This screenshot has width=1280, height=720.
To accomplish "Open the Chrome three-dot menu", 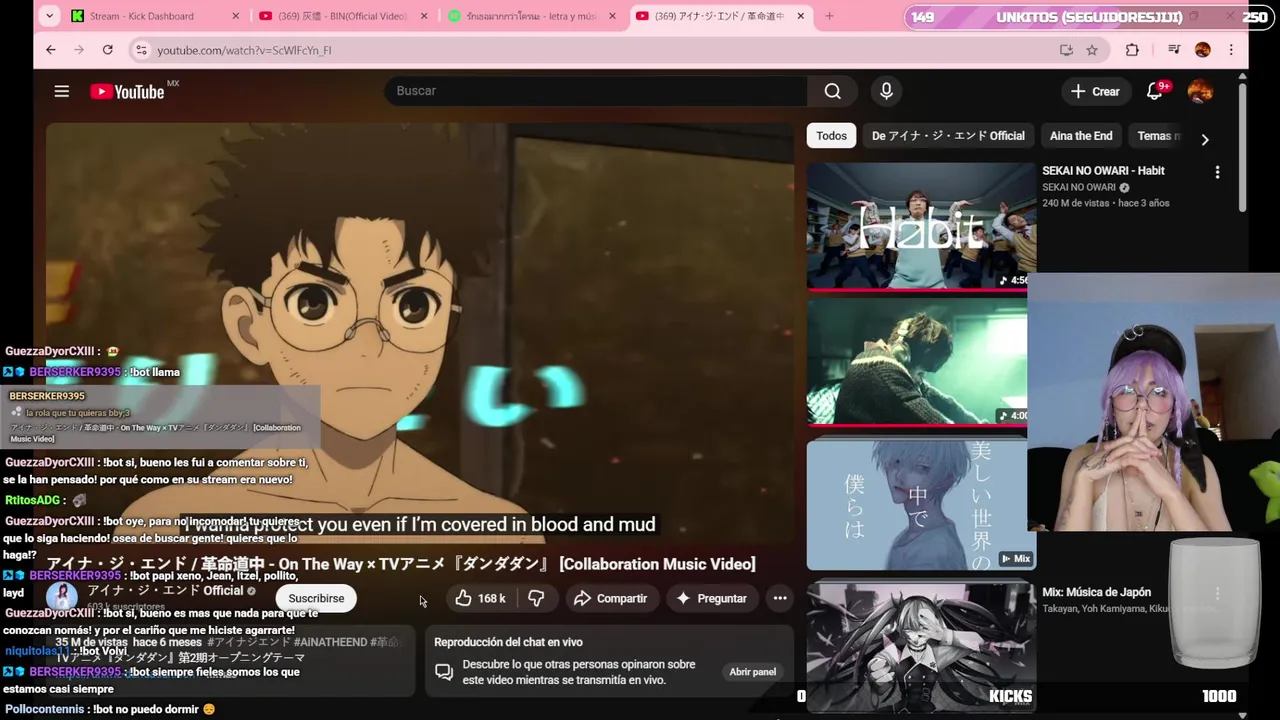I will [x=1231, y=50].
